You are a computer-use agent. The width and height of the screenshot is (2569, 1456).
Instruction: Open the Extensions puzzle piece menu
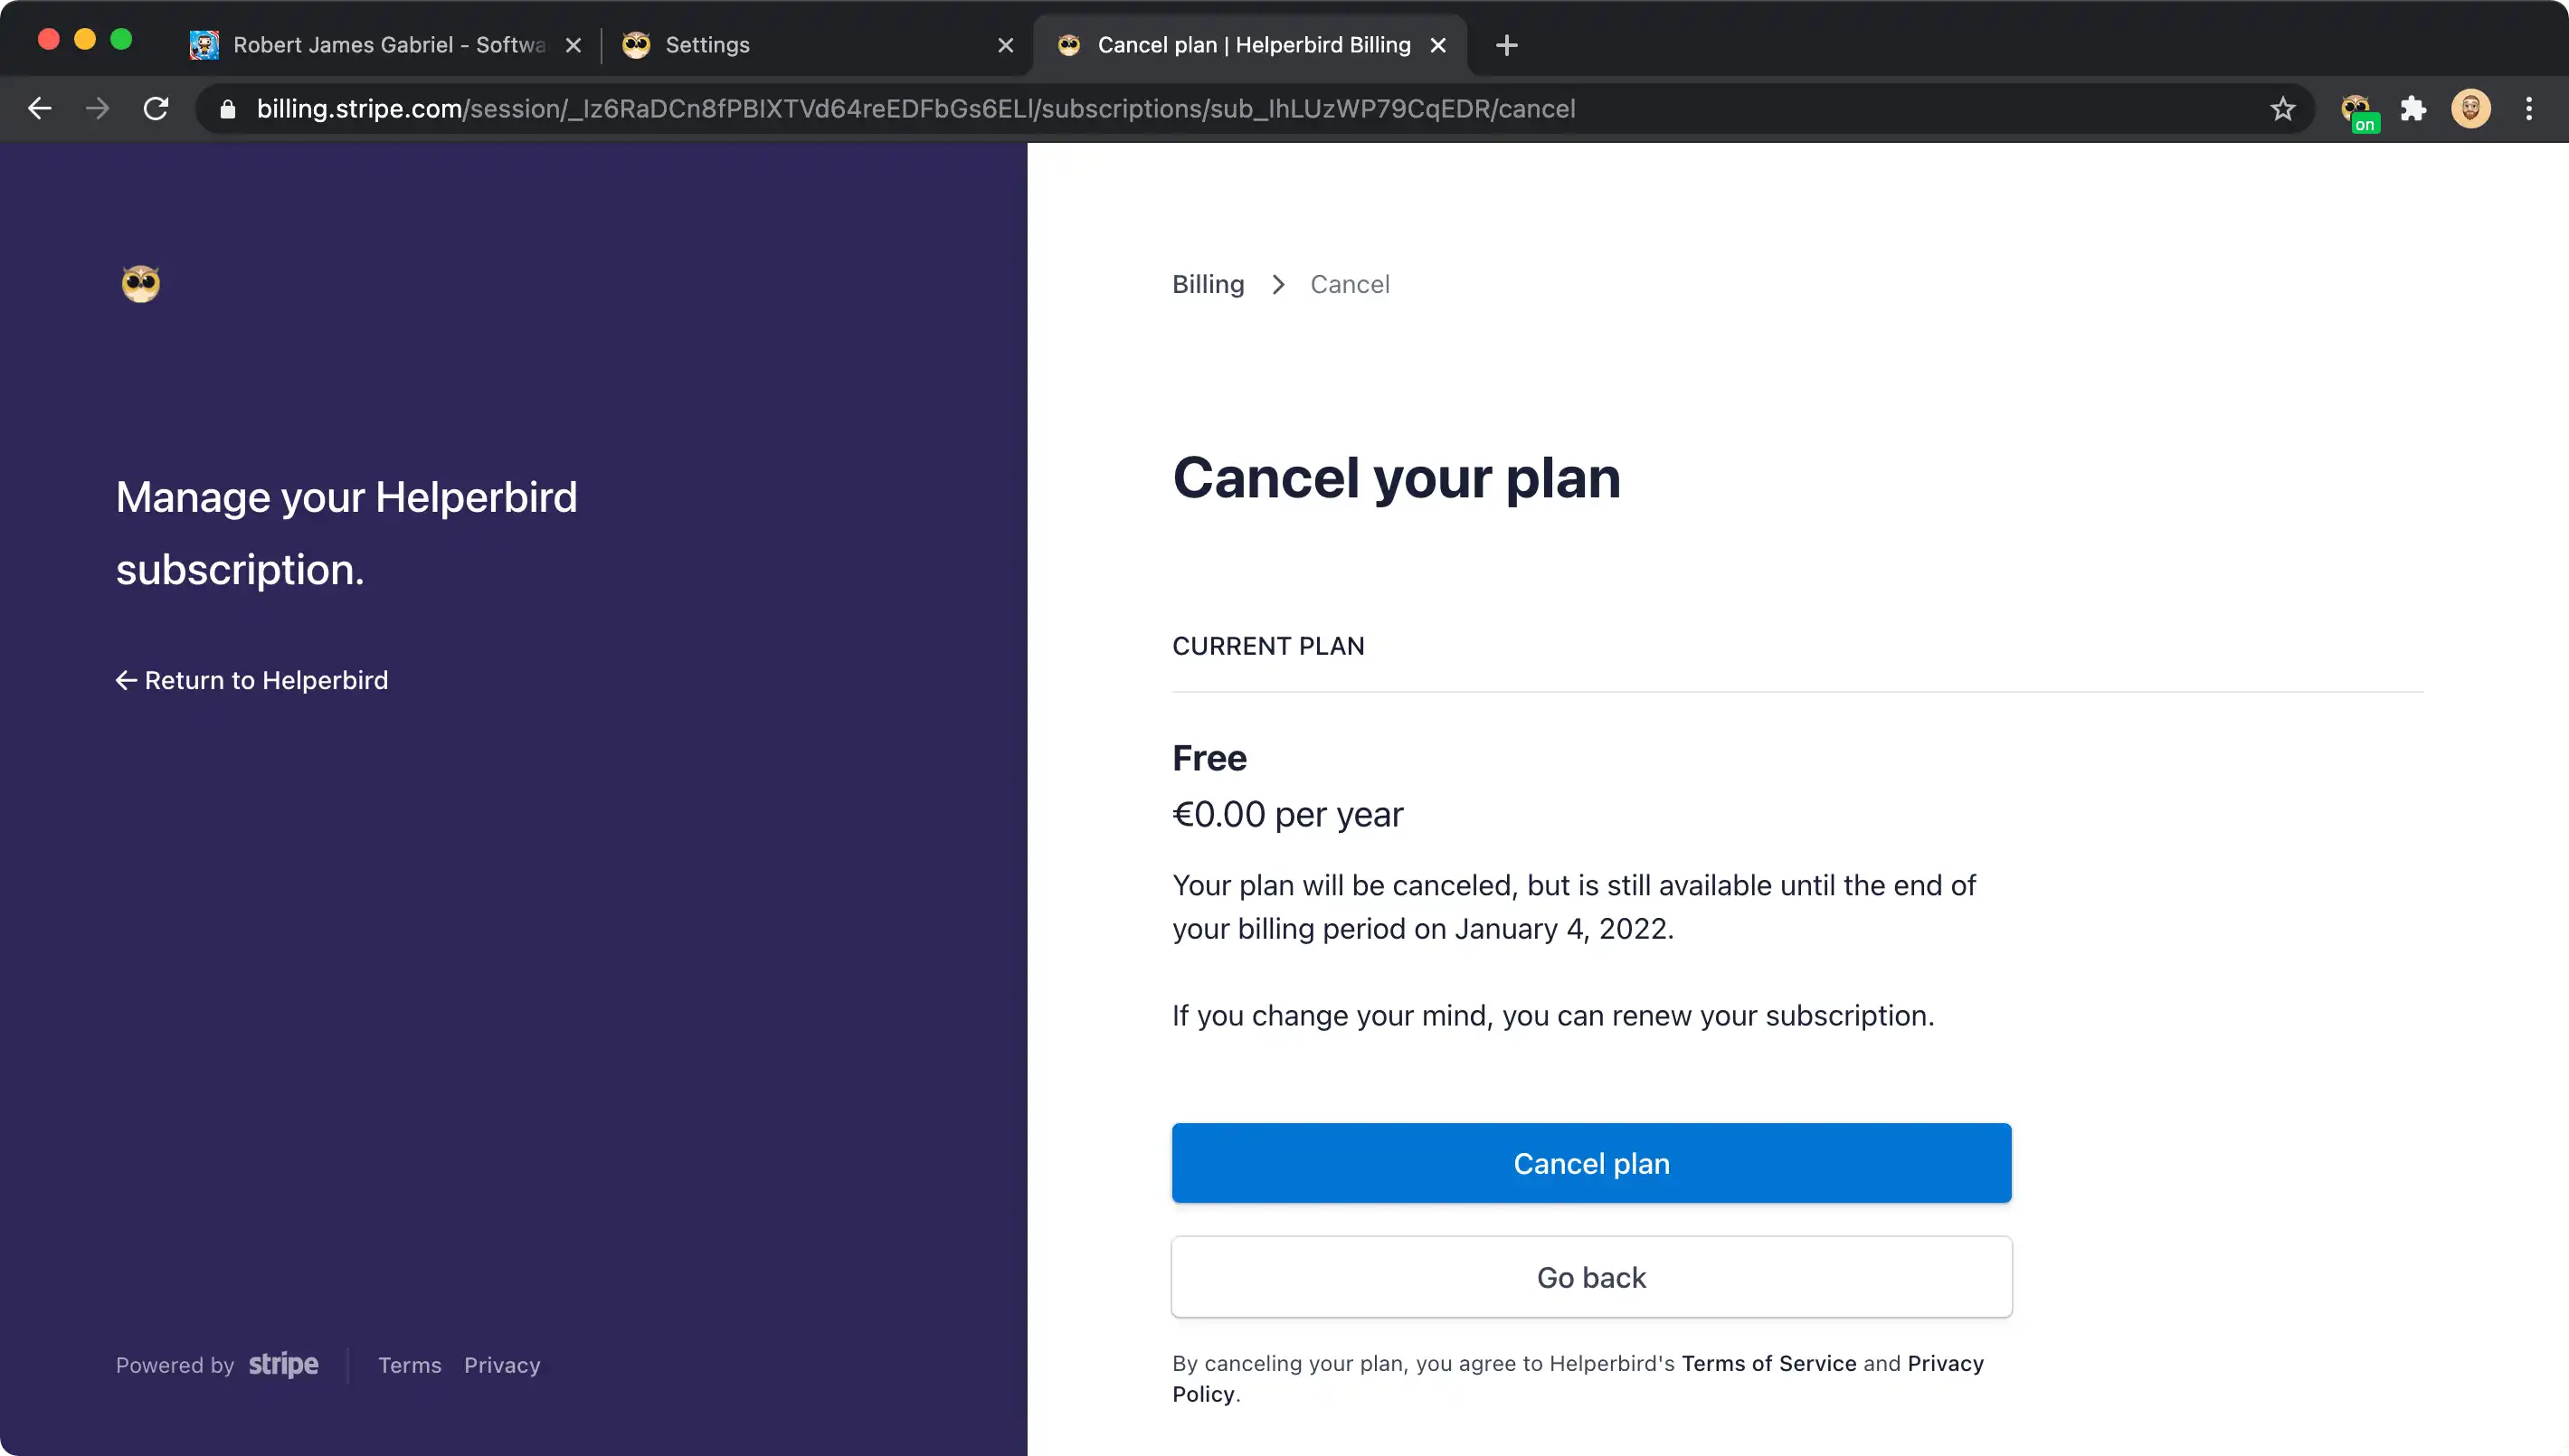click(x=2414, y=108)
